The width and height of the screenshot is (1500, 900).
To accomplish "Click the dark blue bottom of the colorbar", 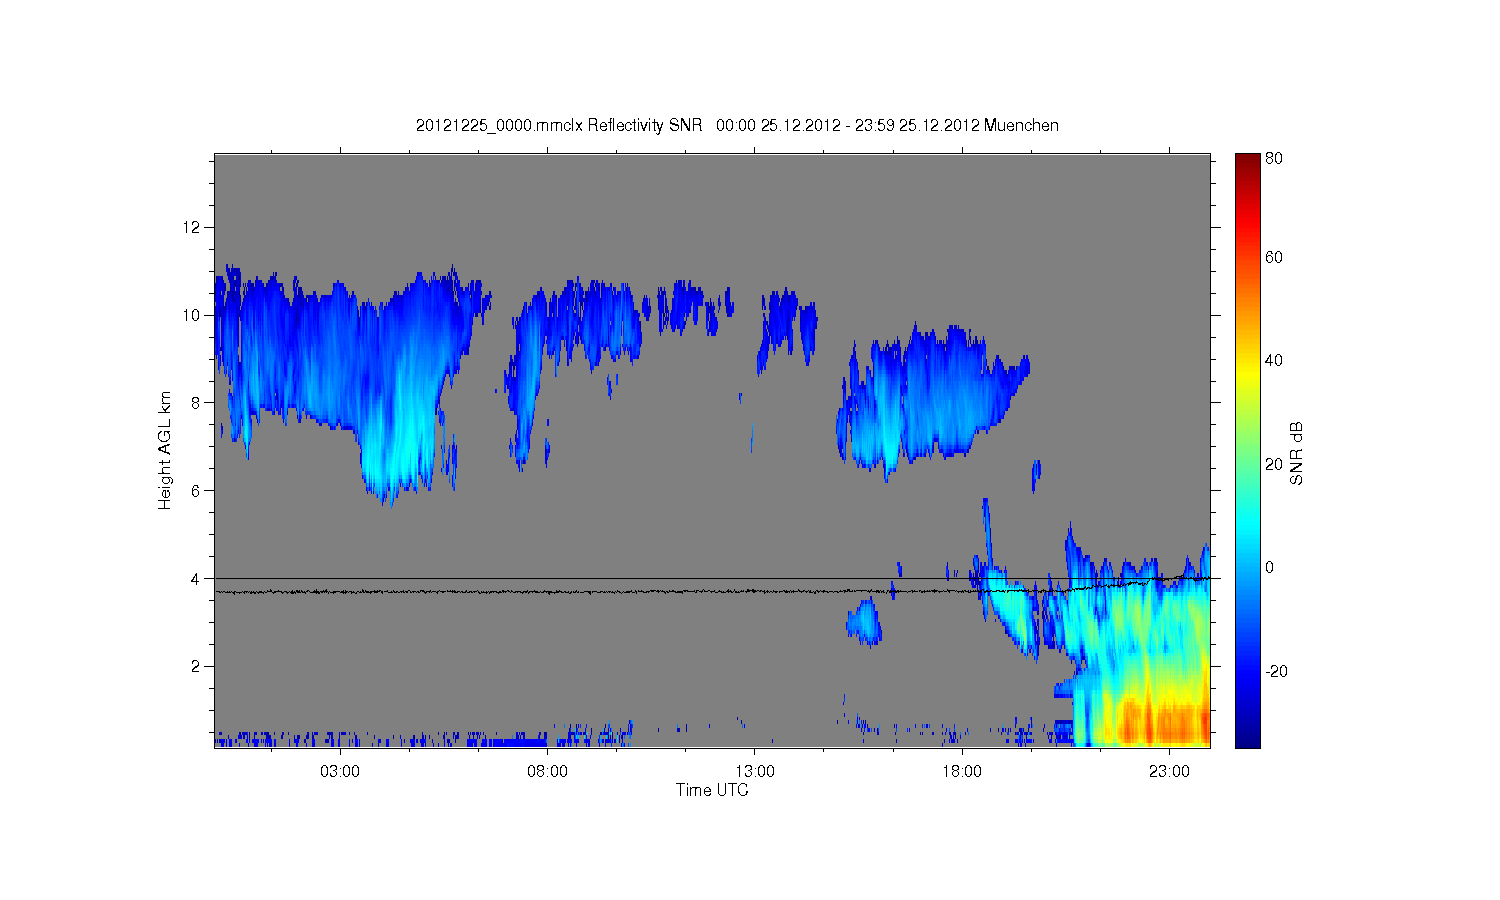I will point(1247,735).
